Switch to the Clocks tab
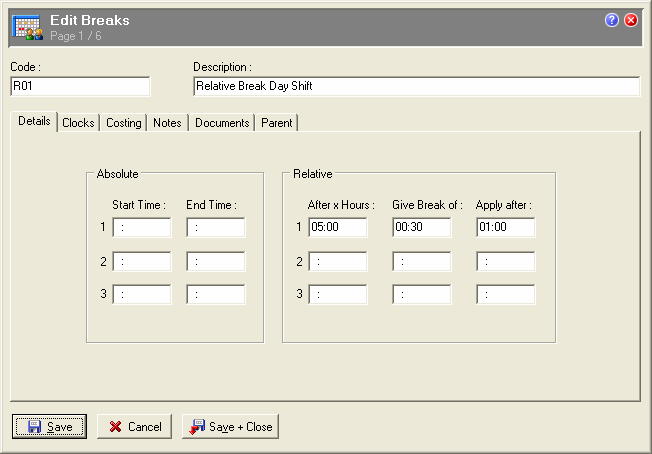This screenshot has width=652, height=454. click(78, 123)
